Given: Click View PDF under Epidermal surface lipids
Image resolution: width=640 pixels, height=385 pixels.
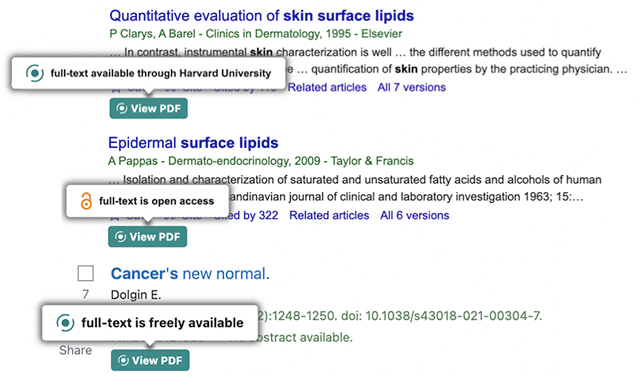Looking at the screenshot, I should pos(147,237).
